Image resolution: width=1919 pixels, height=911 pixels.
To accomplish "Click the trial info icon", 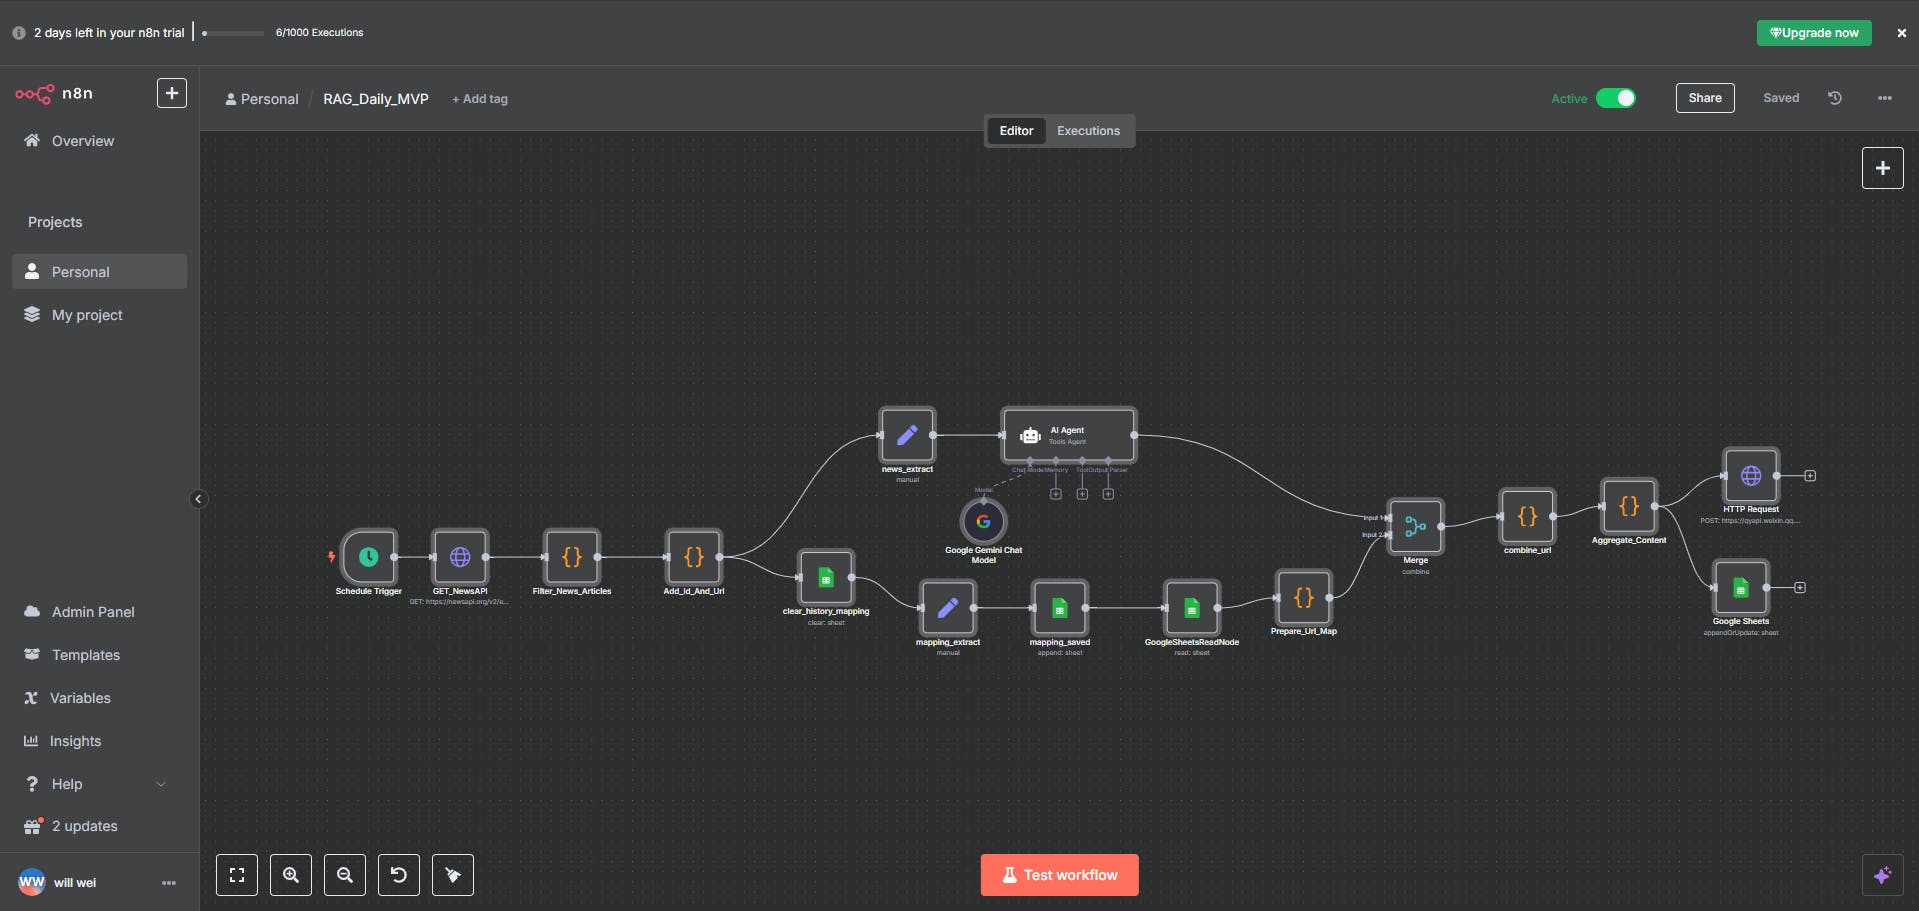I will tap(19, 33).
